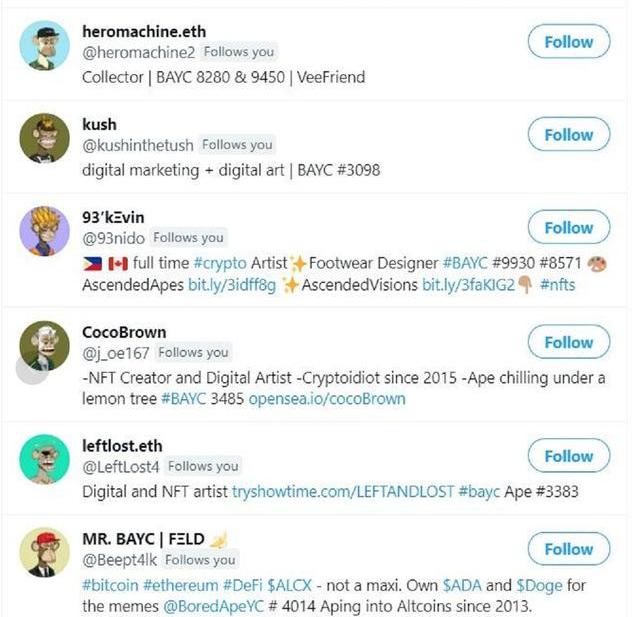Click kush's ape avatar picture
The height and width of the screenshot is (617, 640).
(x=44, y=138)
